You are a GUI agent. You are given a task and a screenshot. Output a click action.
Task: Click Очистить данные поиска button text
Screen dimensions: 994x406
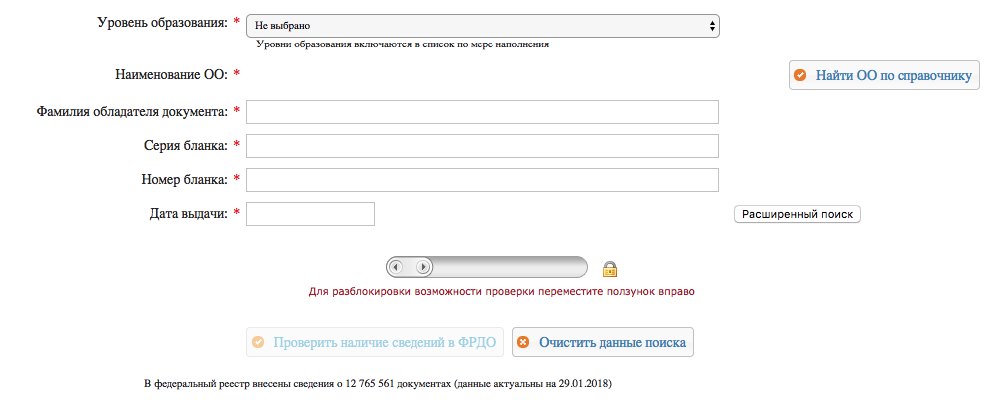(x=612, y=343)
